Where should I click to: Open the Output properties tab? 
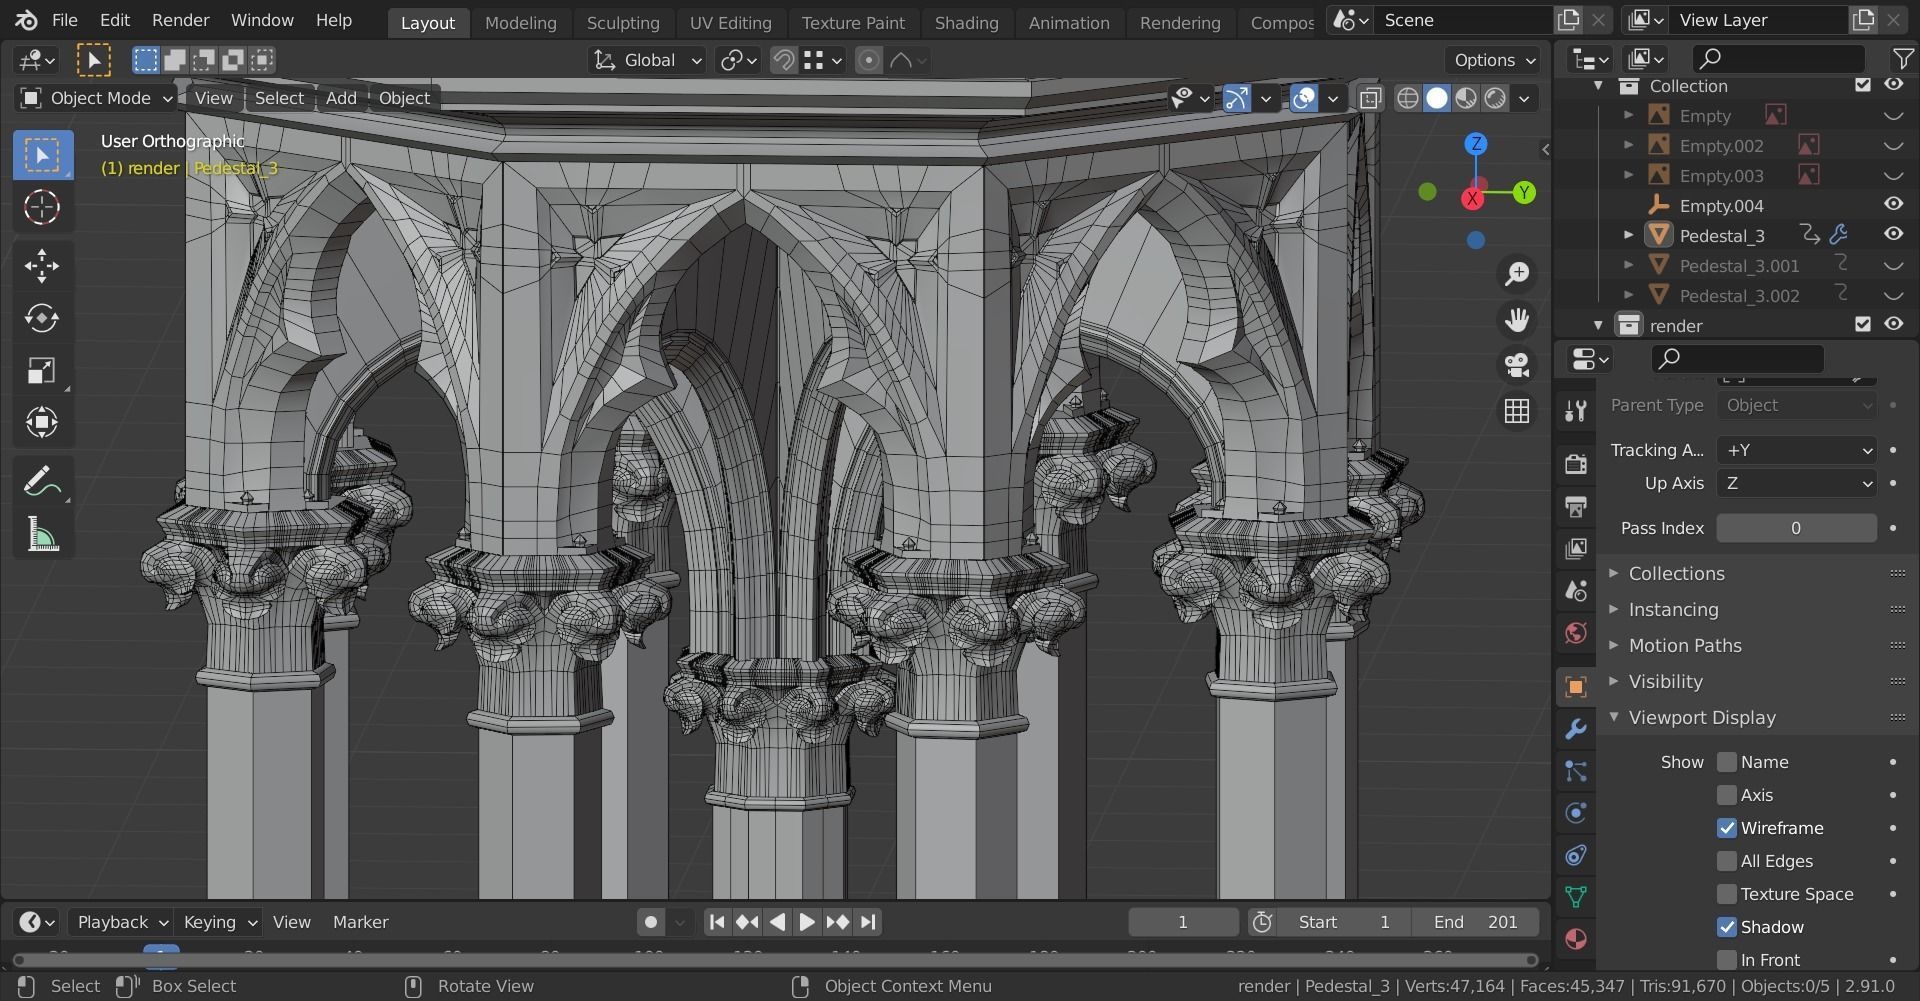tap(1576, 506)
